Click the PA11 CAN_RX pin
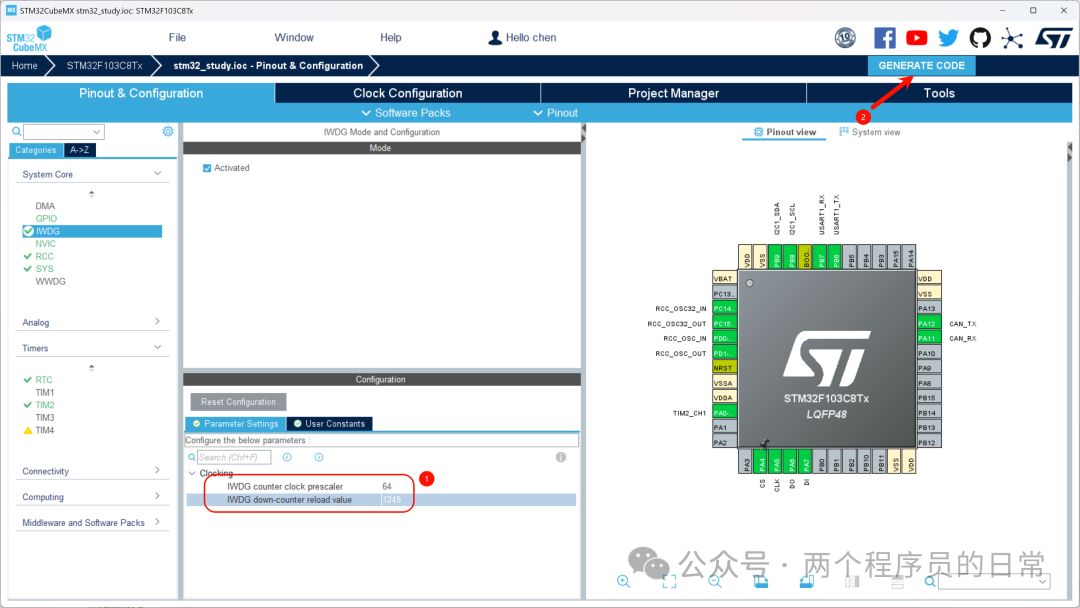The width and height of the screenshot is (1080, 608). click(x=928, y=338)
